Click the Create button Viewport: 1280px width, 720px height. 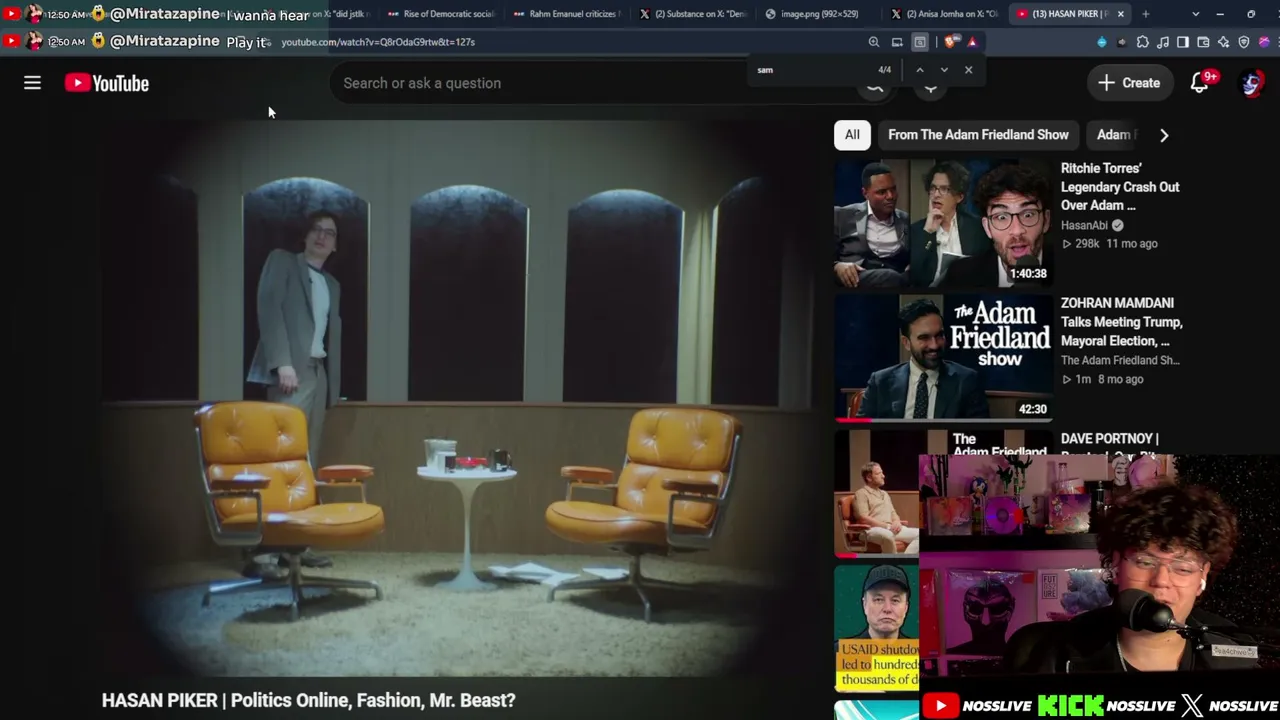pyautogui.click(x=1129, y=83)
